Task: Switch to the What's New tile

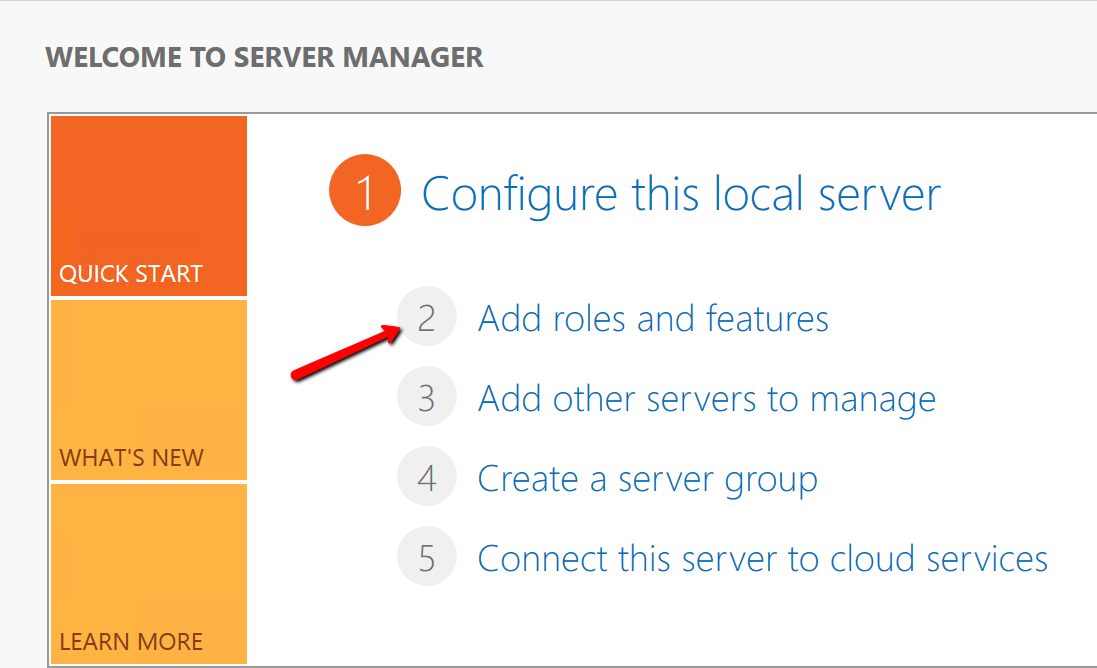Action: point(148,390)
